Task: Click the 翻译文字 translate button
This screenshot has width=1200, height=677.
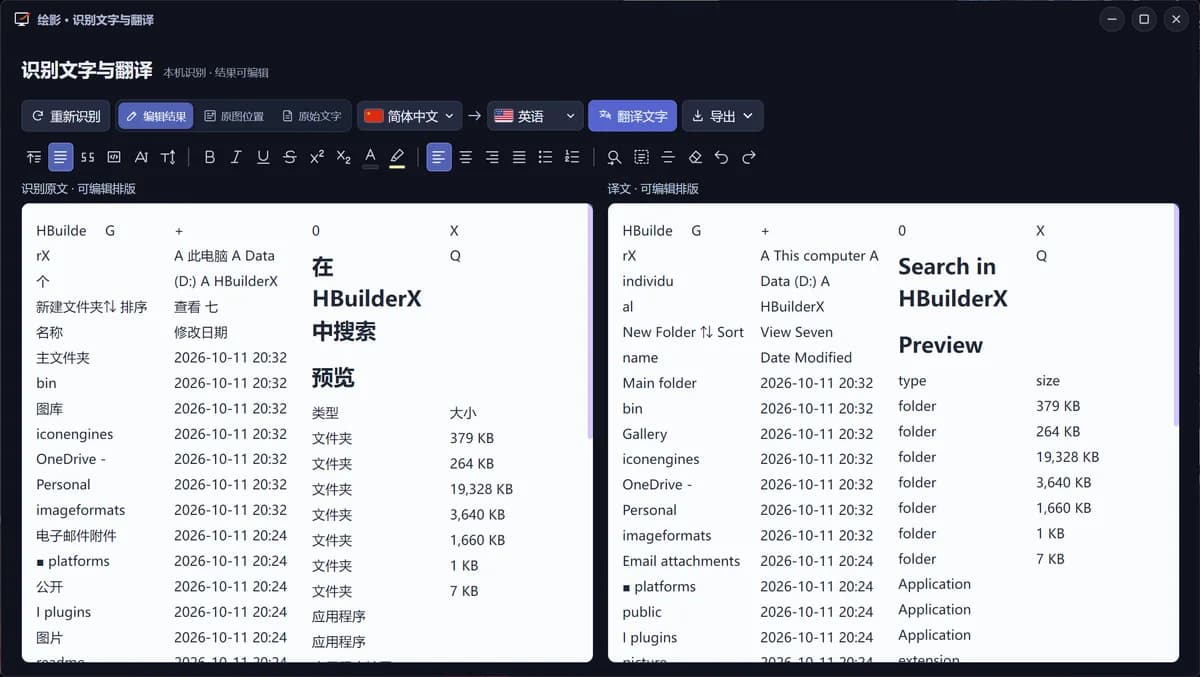Action: point(632,116)
